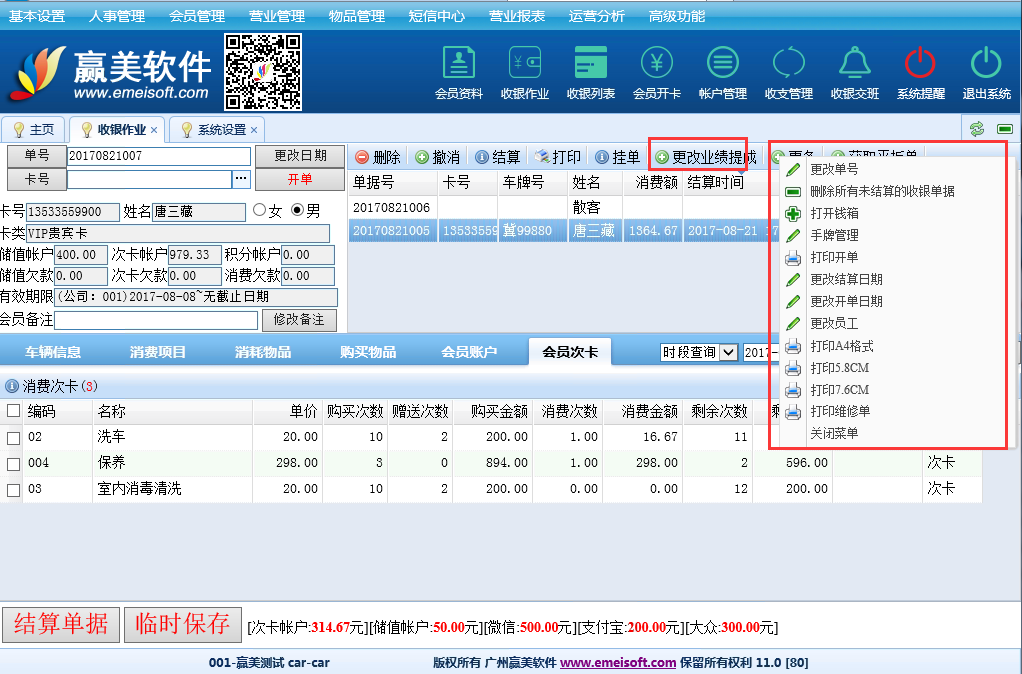Click the 会员备注 input field
The image size is (1022, 674).
pos(156,321)
